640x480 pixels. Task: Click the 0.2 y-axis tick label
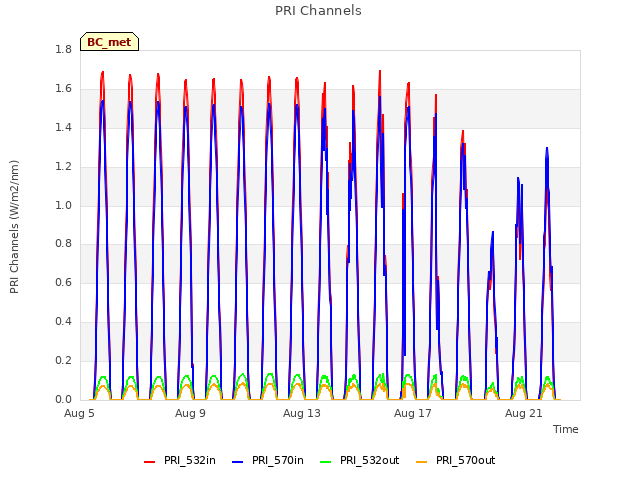63,360
